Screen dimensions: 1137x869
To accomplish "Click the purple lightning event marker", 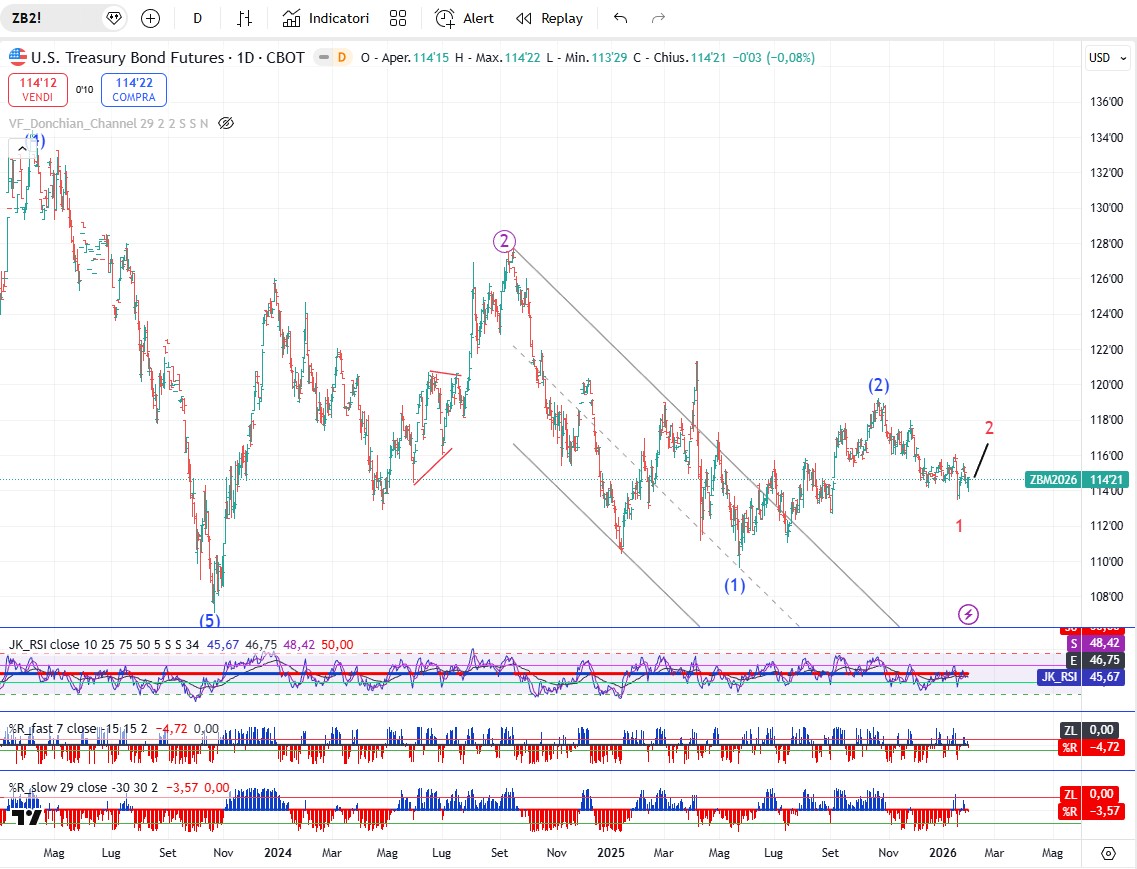I will tap(967, 614).
